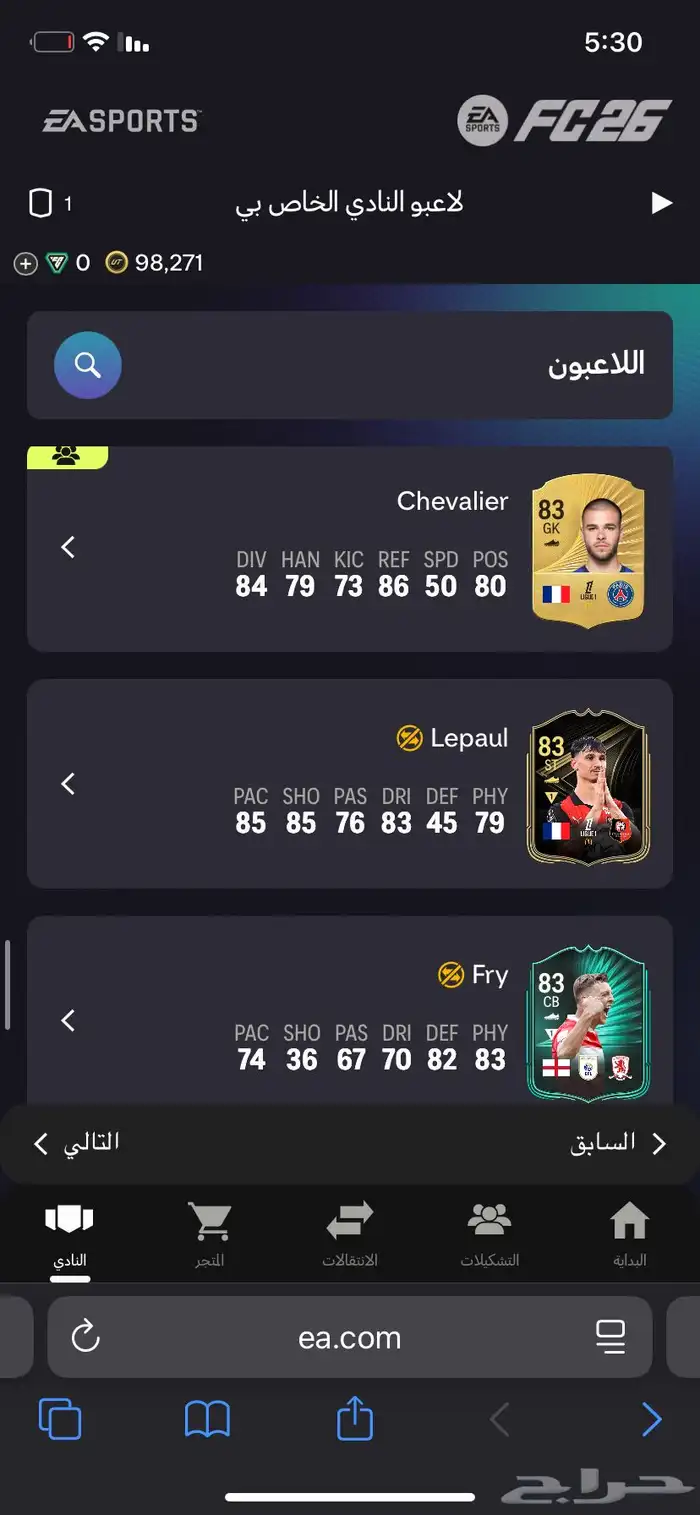Viewport: 700px width, 1515px height.
Task: Open the Club tab in bottom navigation
Action: 69,1236
